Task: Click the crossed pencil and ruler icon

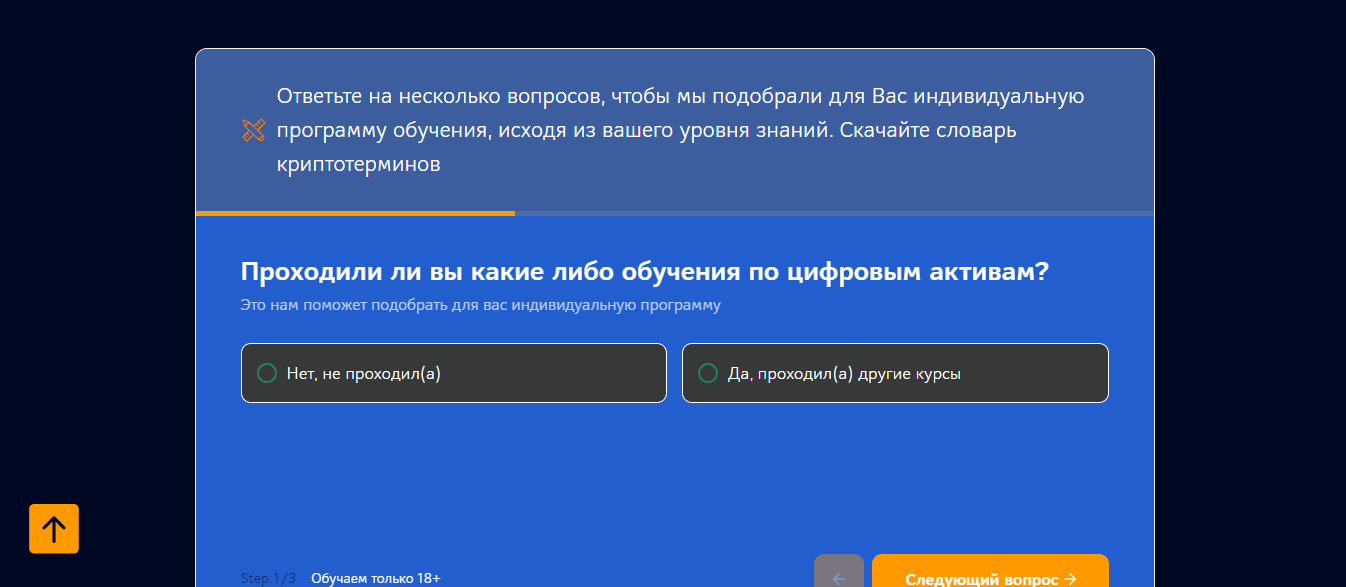Action: (x=254, y=130)
